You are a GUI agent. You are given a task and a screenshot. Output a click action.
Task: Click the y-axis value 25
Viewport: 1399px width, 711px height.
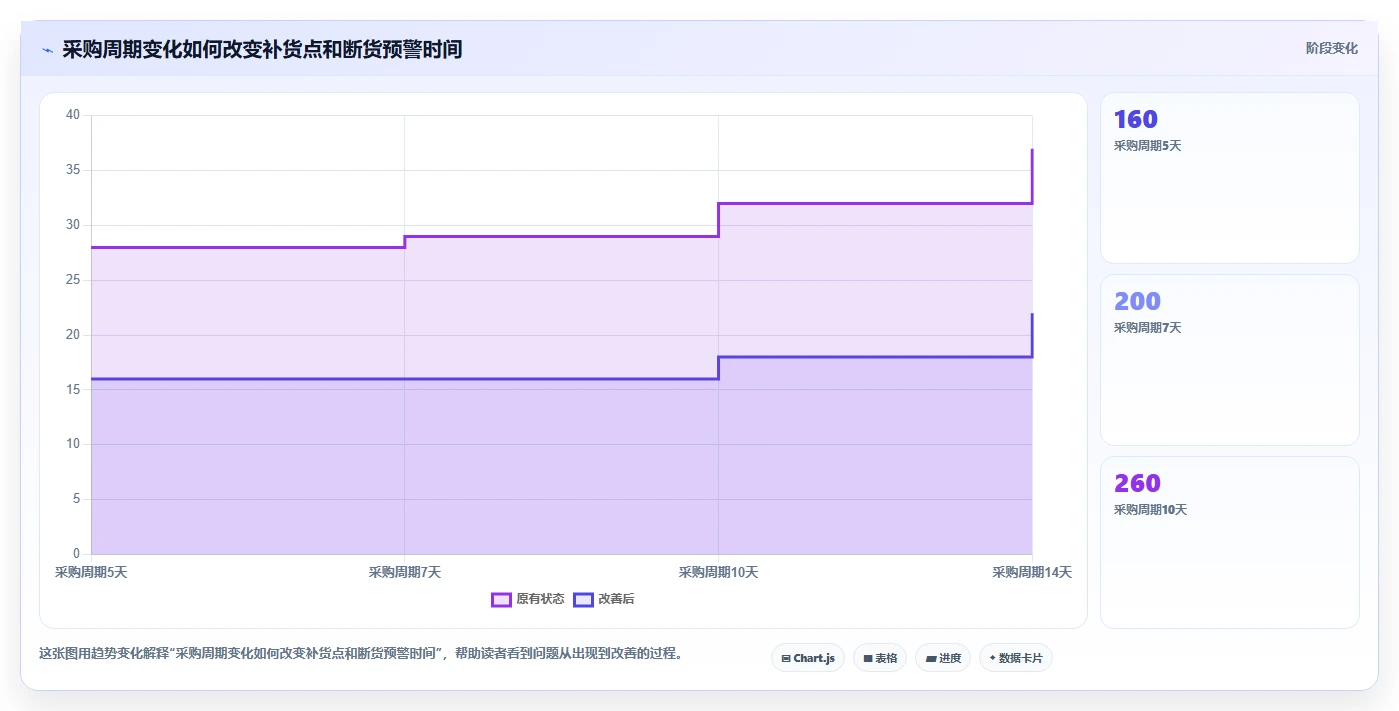[x=73, y=280]
